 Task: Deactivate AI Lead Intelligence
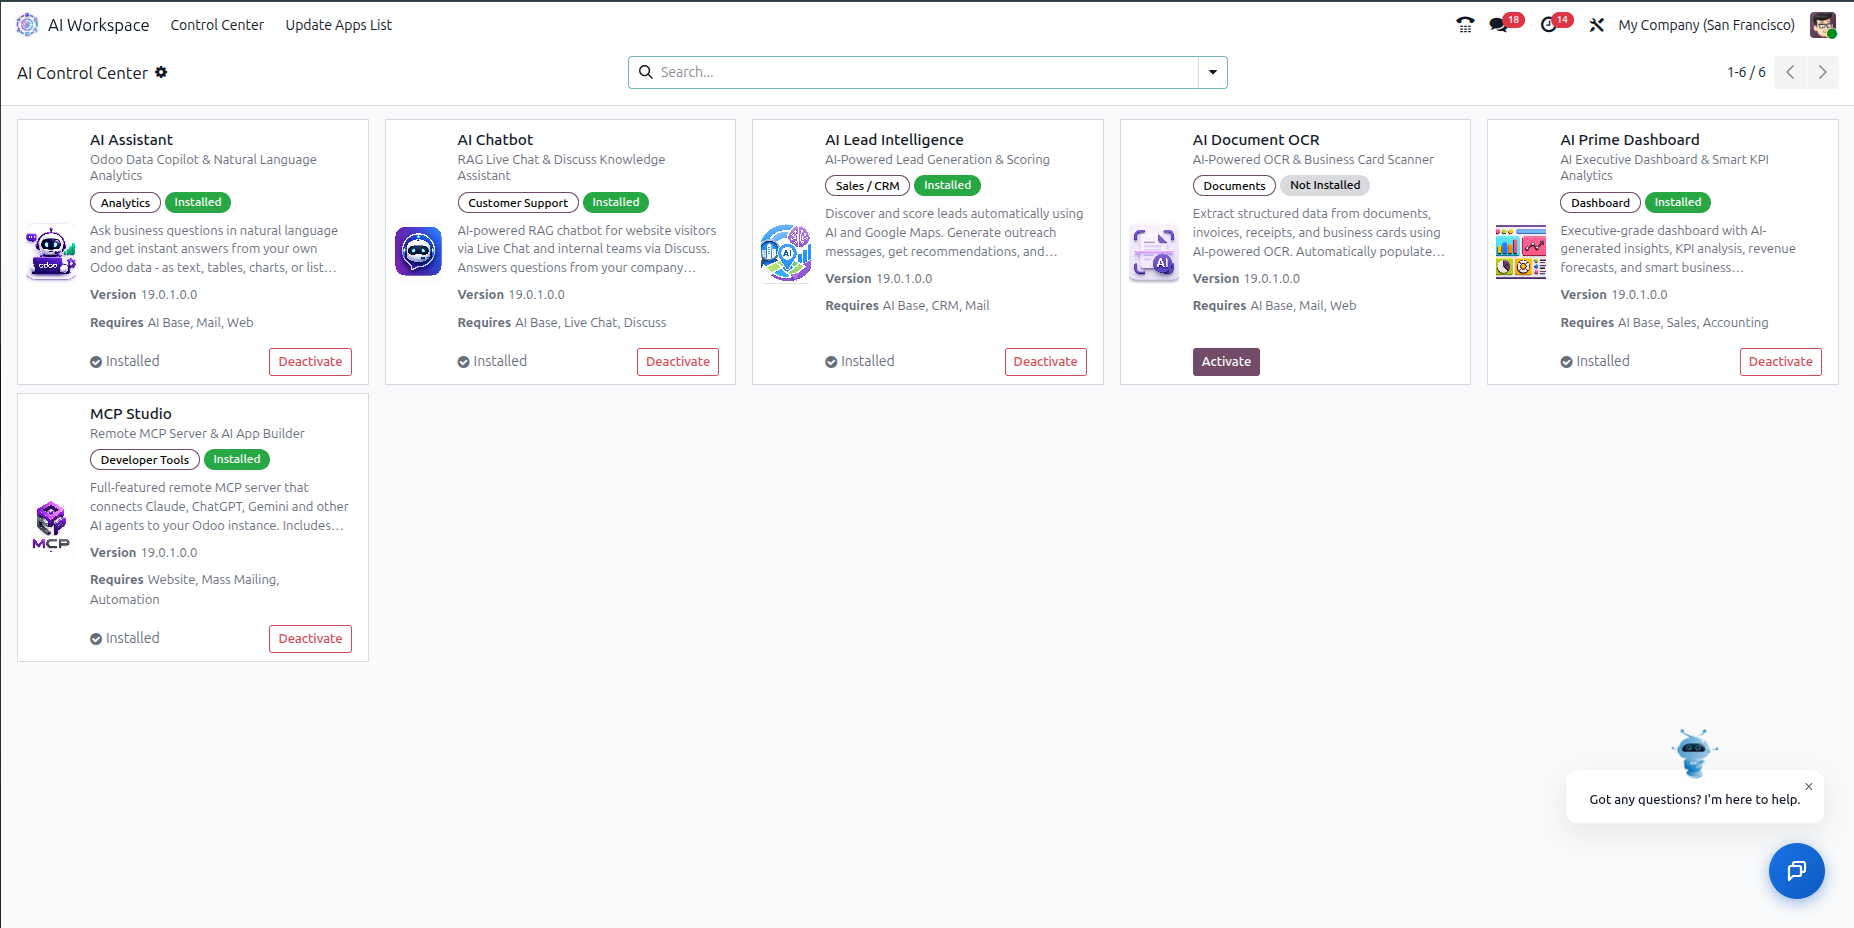click(1045, 362)
